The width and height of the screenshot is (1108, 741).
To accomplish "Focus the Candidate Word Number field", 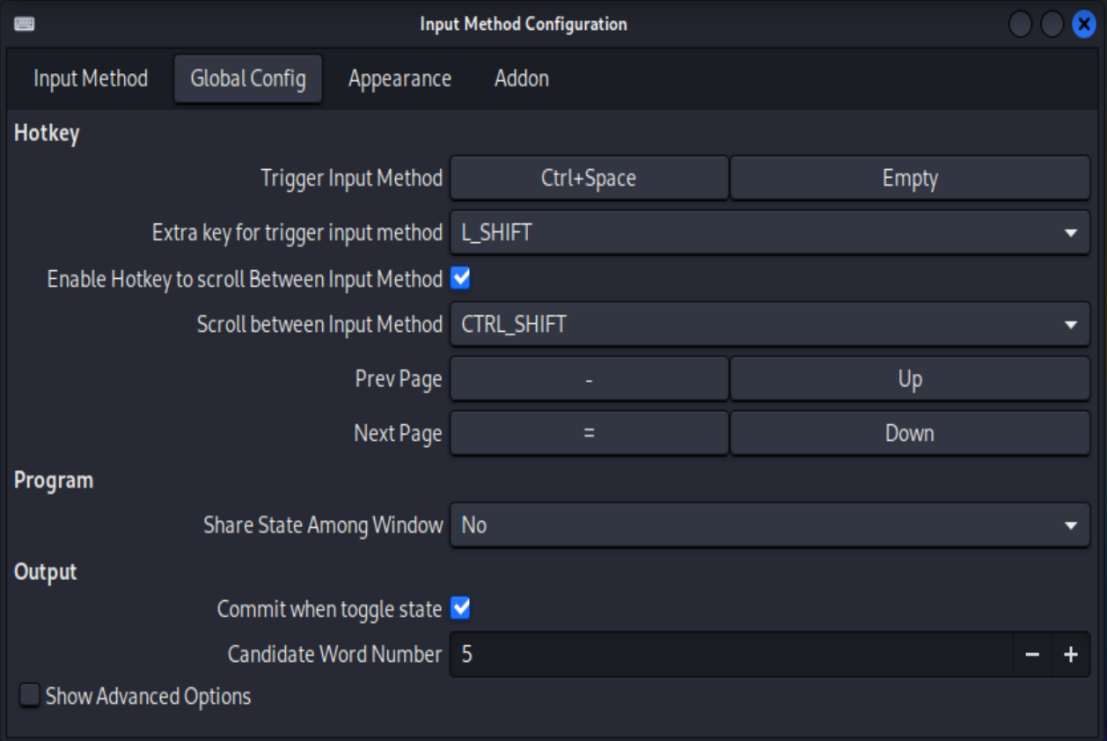I will pos(731,655).
